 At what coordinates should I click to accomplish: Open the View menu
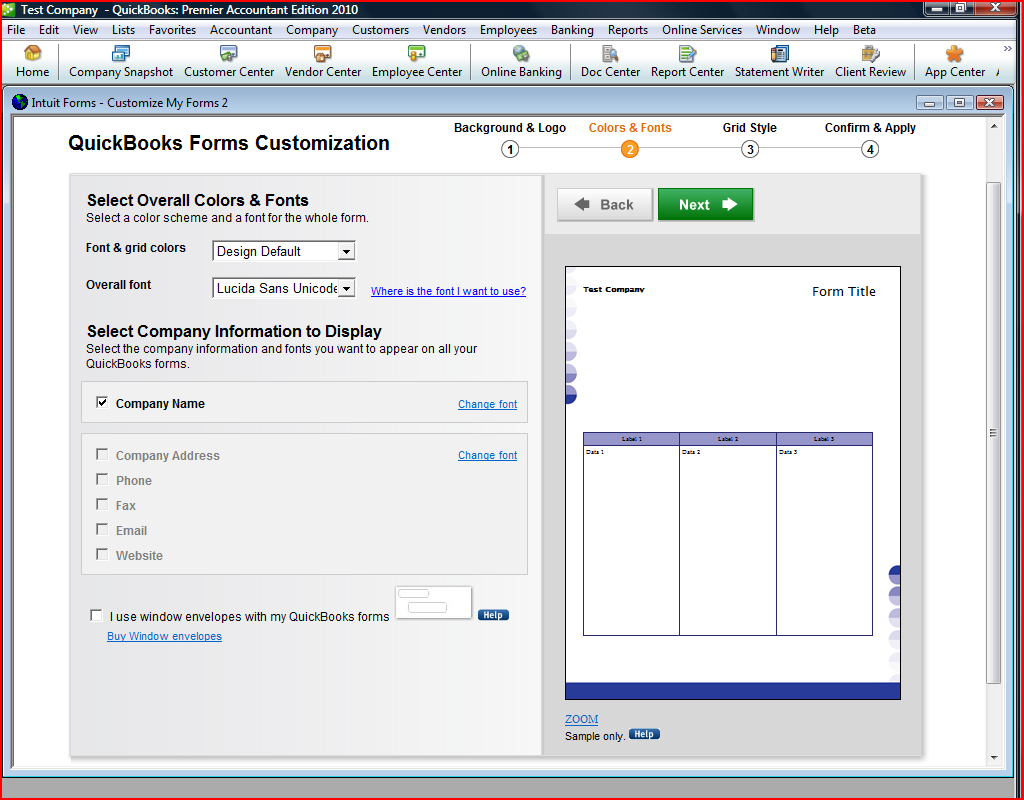tap(85, 30)
